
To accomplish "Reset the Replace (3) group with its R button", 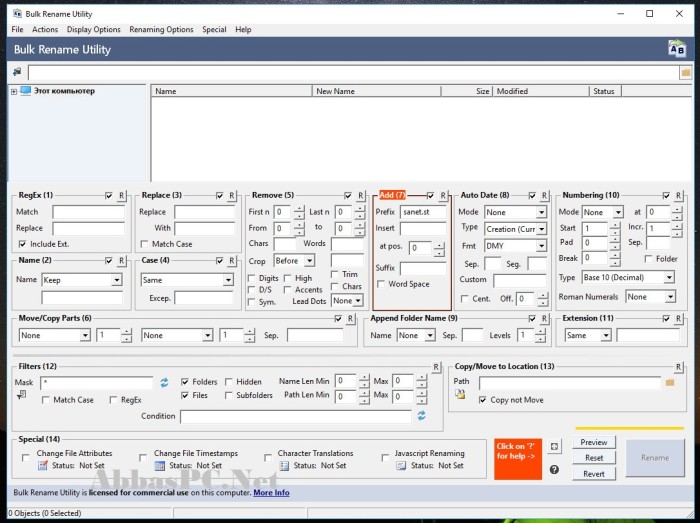I will pos(232,195).
